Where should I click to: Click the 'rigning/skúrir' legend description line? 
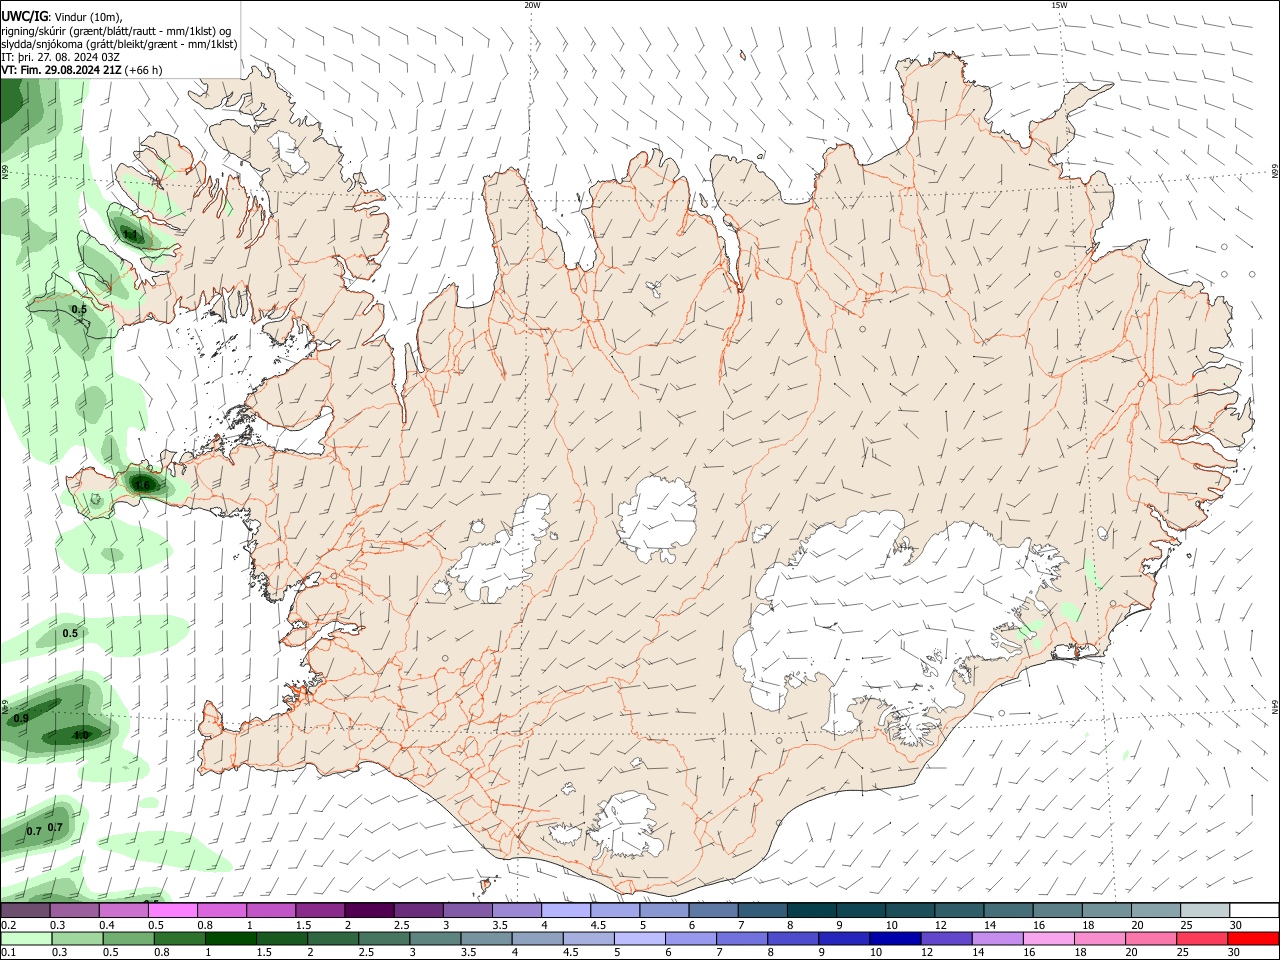point(116,31)
